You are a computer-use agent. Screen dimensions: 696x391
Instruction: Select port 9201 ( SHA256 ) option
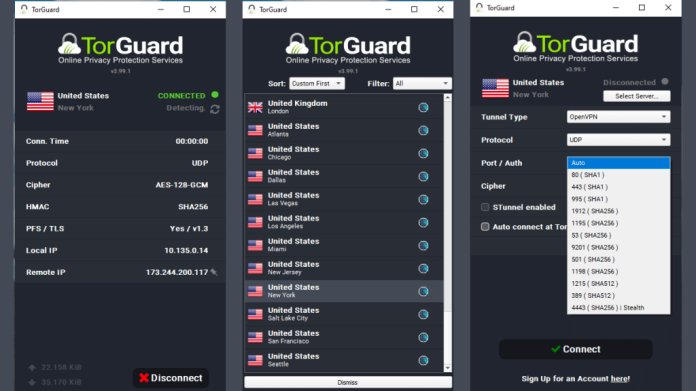tap(618, 247)
